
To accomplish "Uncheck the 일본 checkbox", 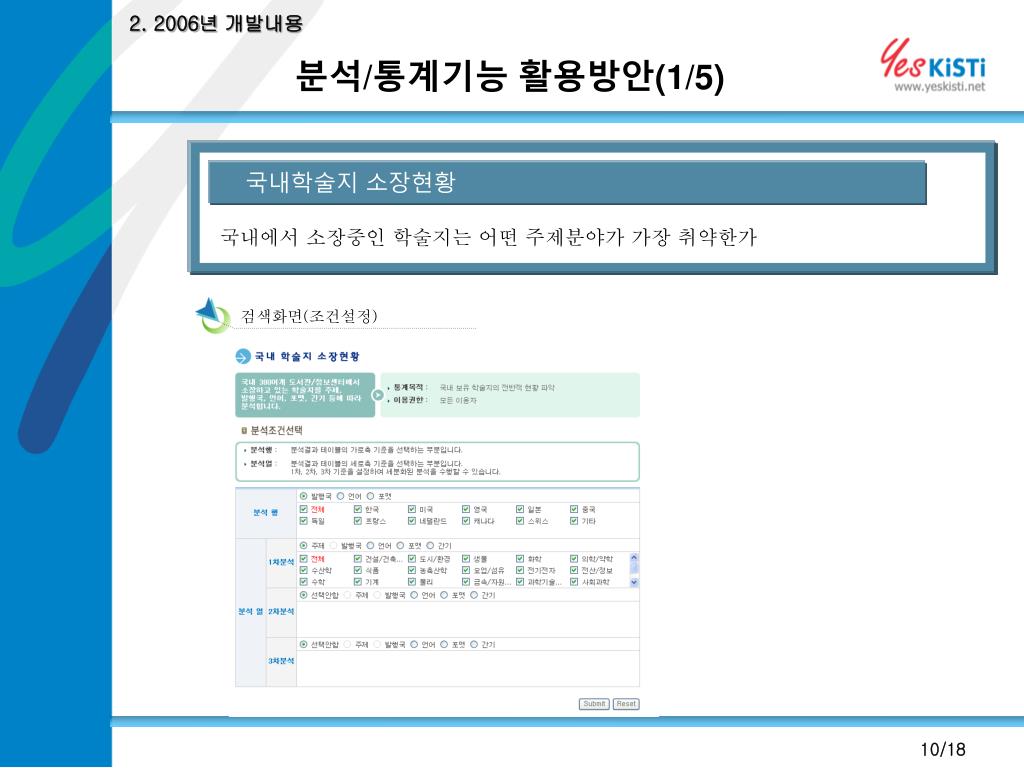I will (x=520, y=509).
